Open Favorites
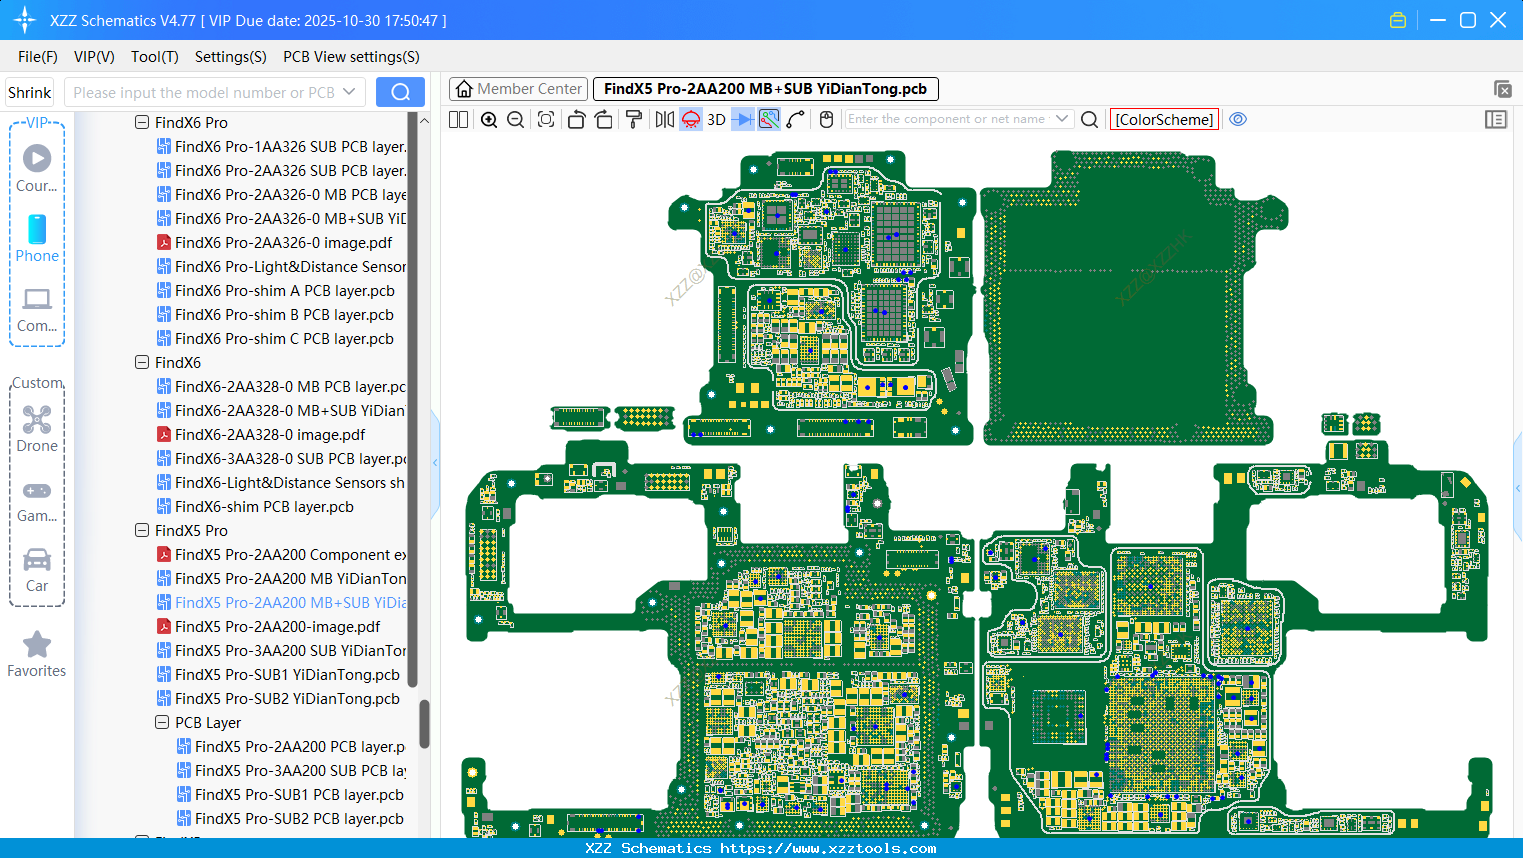 [x=37, y=654]
